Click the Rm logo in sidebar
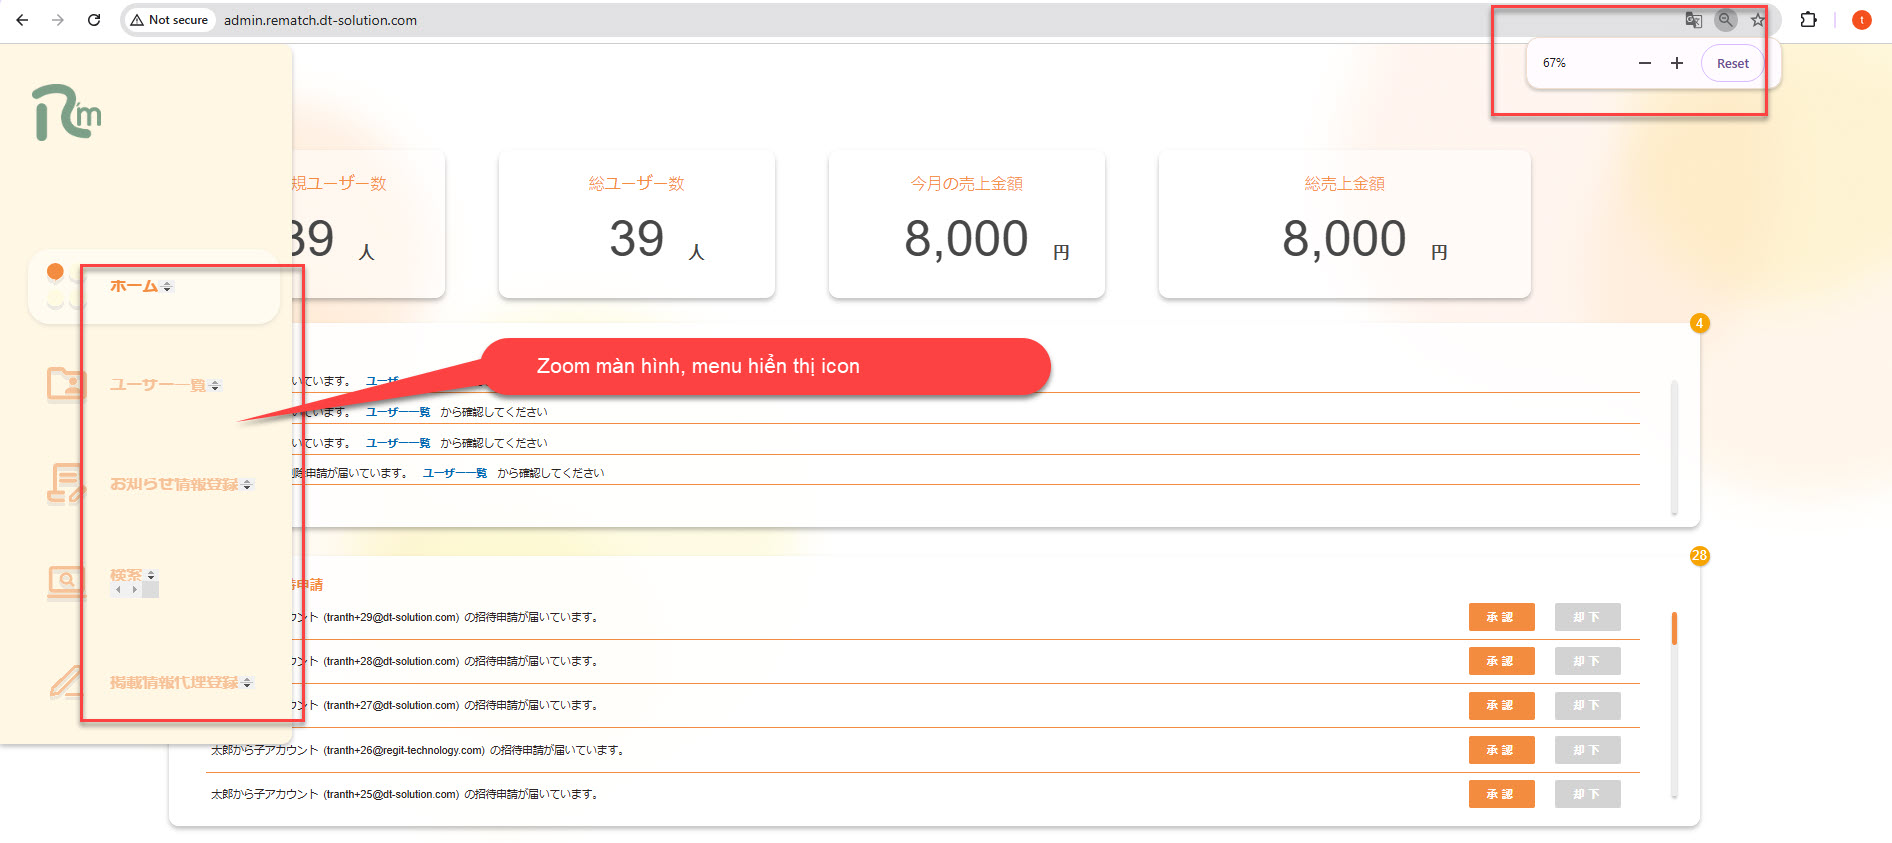This screenshot has width=1892, height=843. pos(67,112)
